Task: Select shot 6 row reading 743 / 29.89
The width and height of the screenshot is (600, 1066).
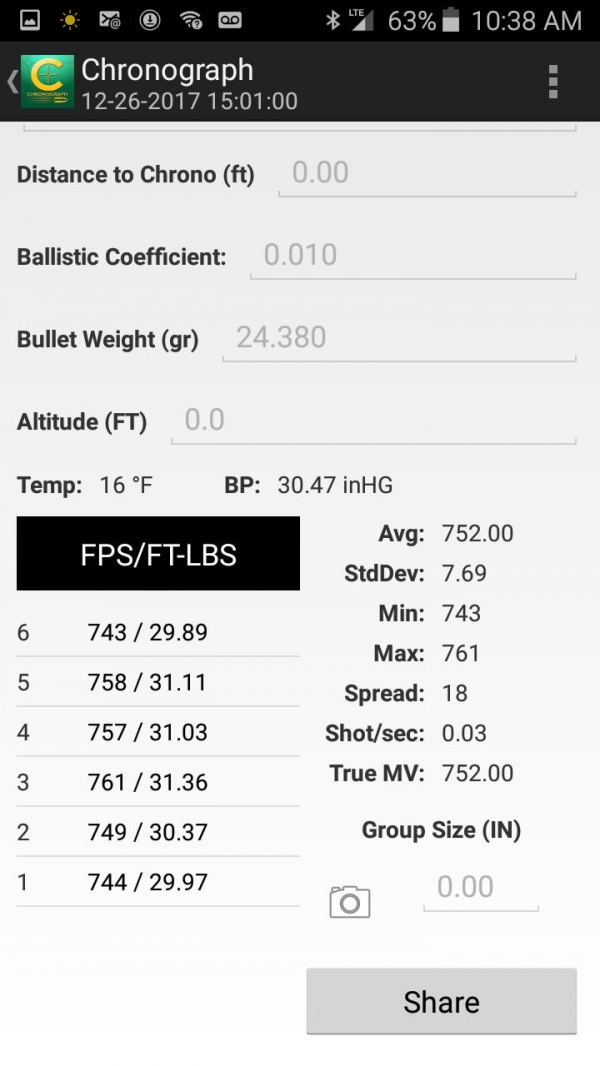Action: pyautogui.click(x=158, y=632)
